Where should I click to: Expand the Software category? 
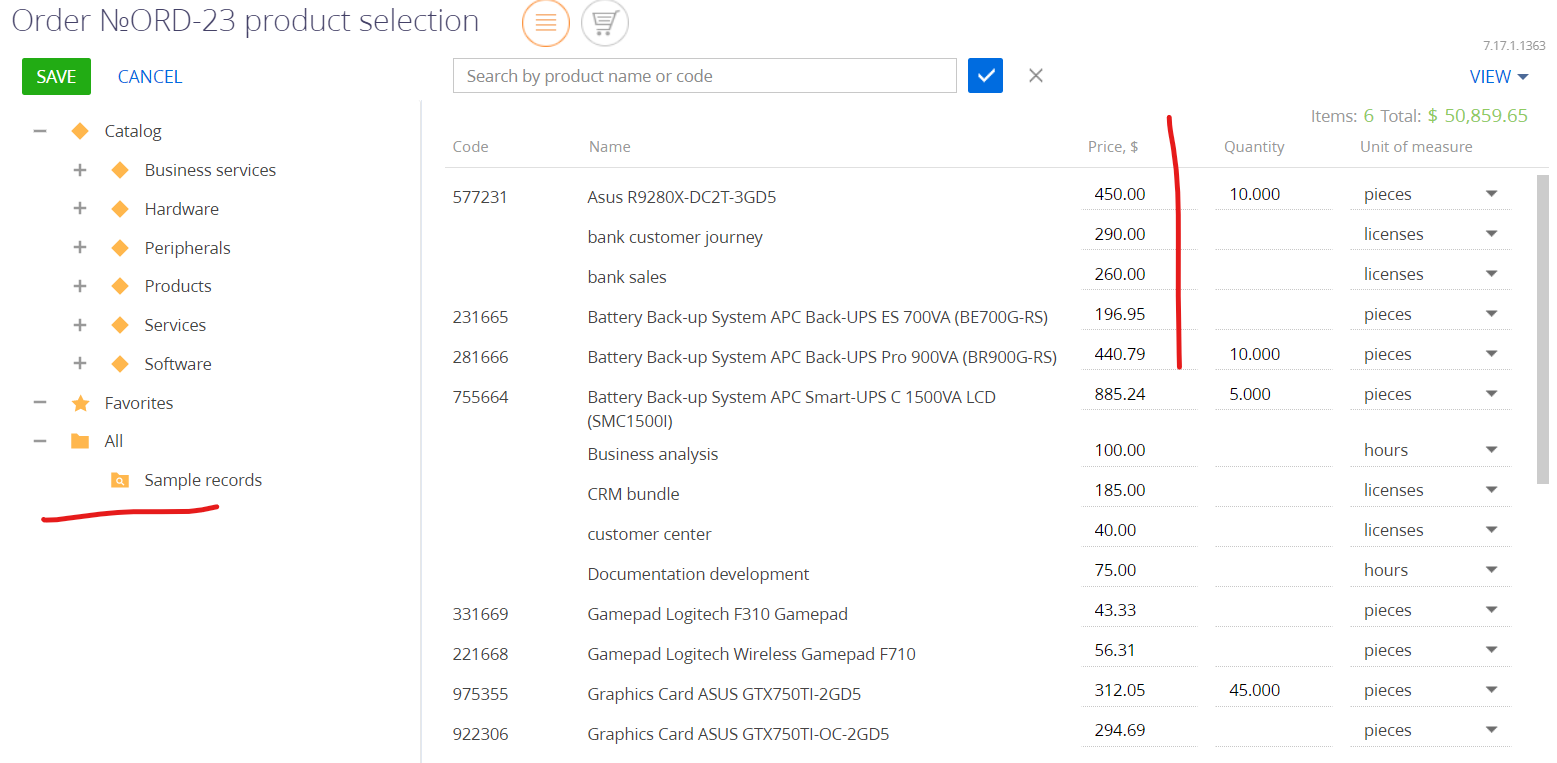(80, 364)
